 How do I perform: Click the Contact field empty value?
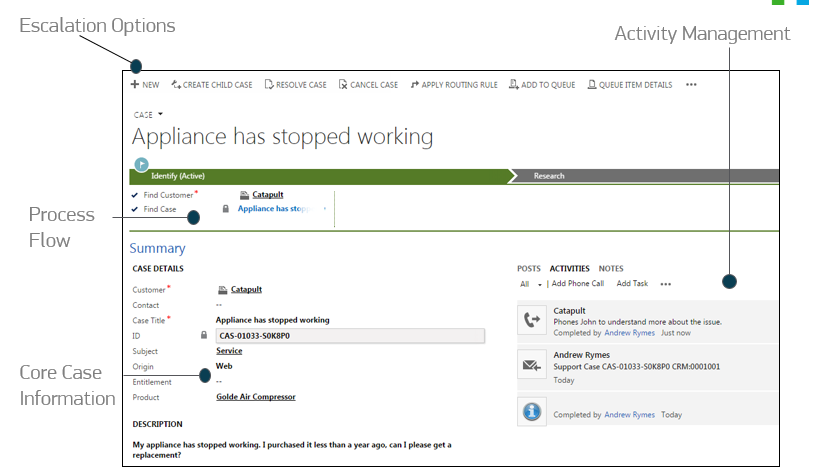tap(219, 305)
